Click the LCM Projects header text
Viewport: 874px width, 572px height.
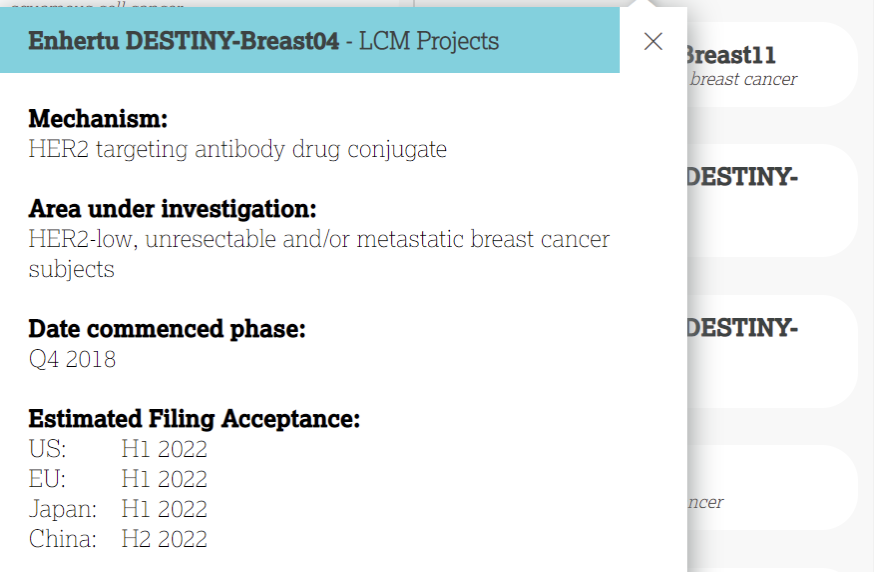click(x=429, y=41)
